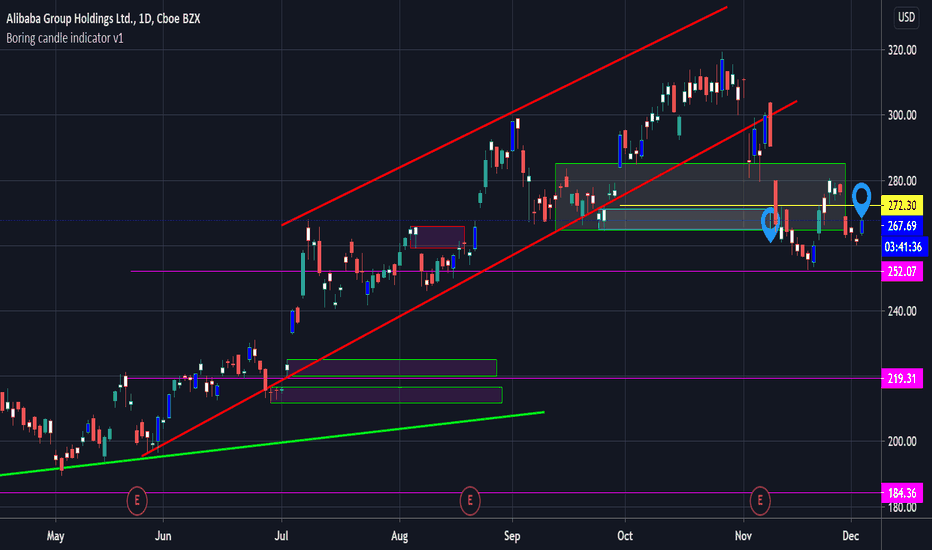Click the Nov label on time axis
The image size is (932, 550).
(743, 536)
